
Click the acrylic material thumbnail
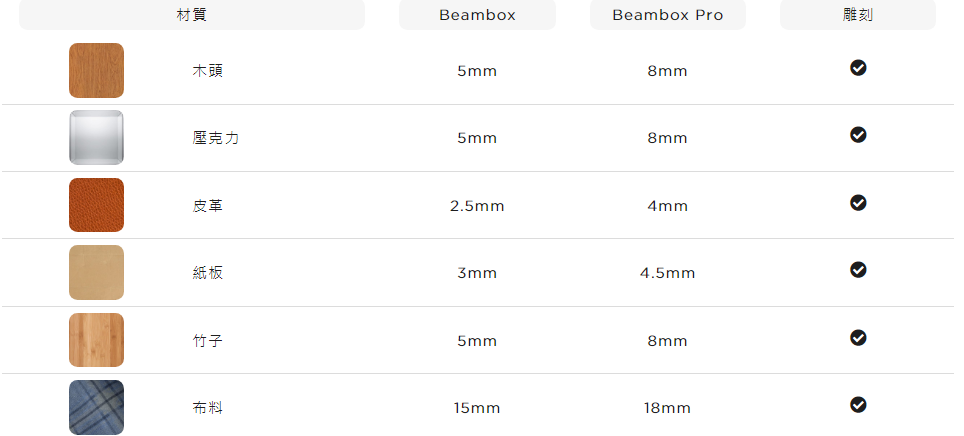[x=96, y=138]
